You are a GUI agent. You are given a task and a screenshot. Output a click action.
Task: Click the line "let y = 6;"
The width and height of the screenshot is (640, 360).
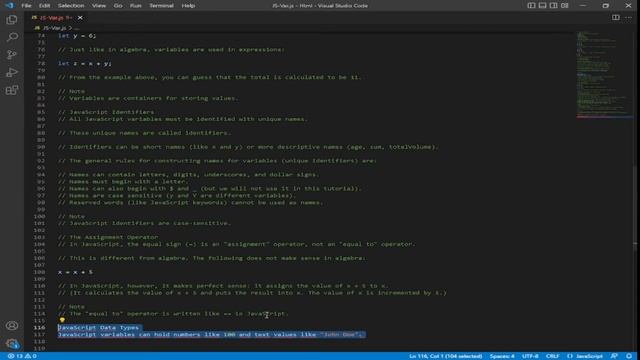coord(77,36)
